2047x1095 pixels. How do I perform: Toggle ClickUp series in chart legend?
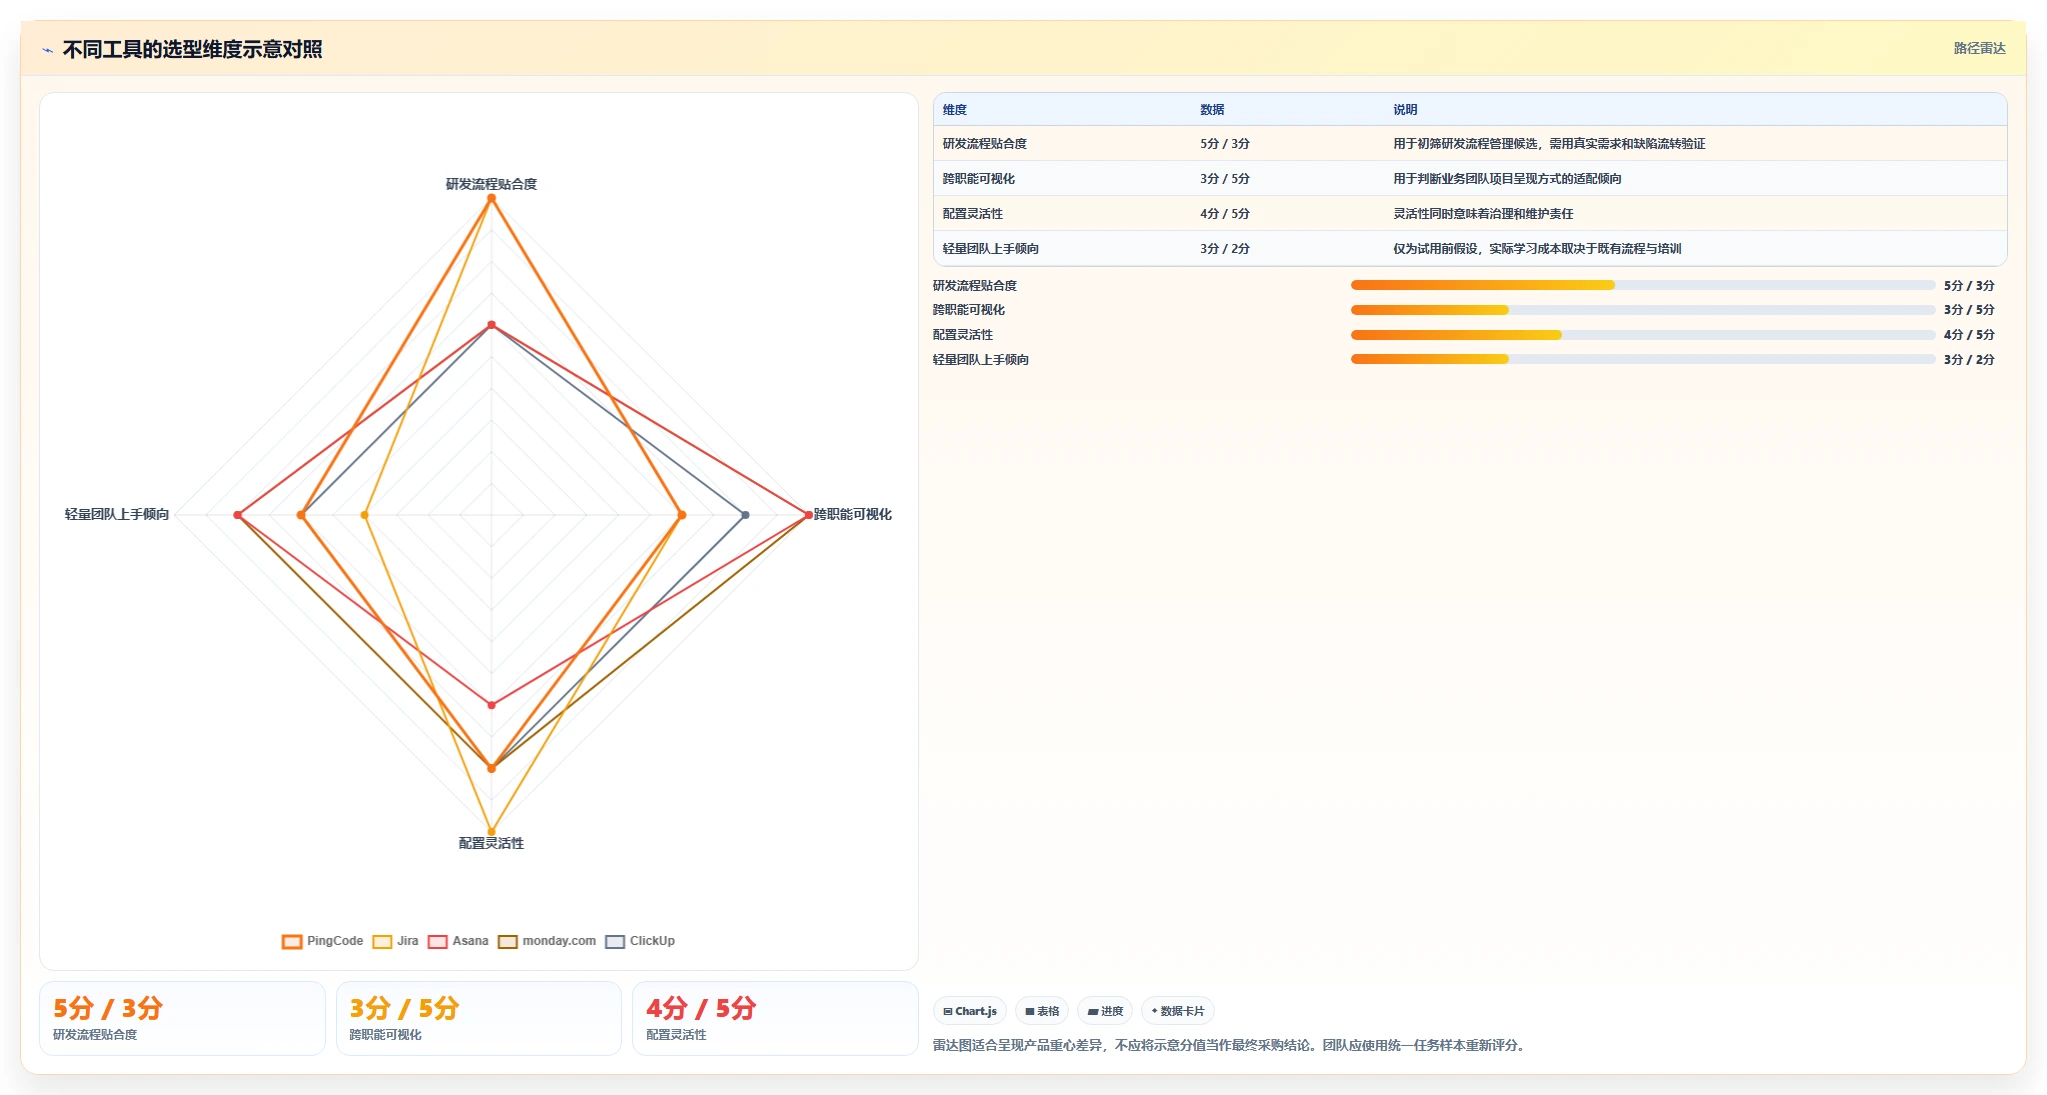(x=640, y=941)
